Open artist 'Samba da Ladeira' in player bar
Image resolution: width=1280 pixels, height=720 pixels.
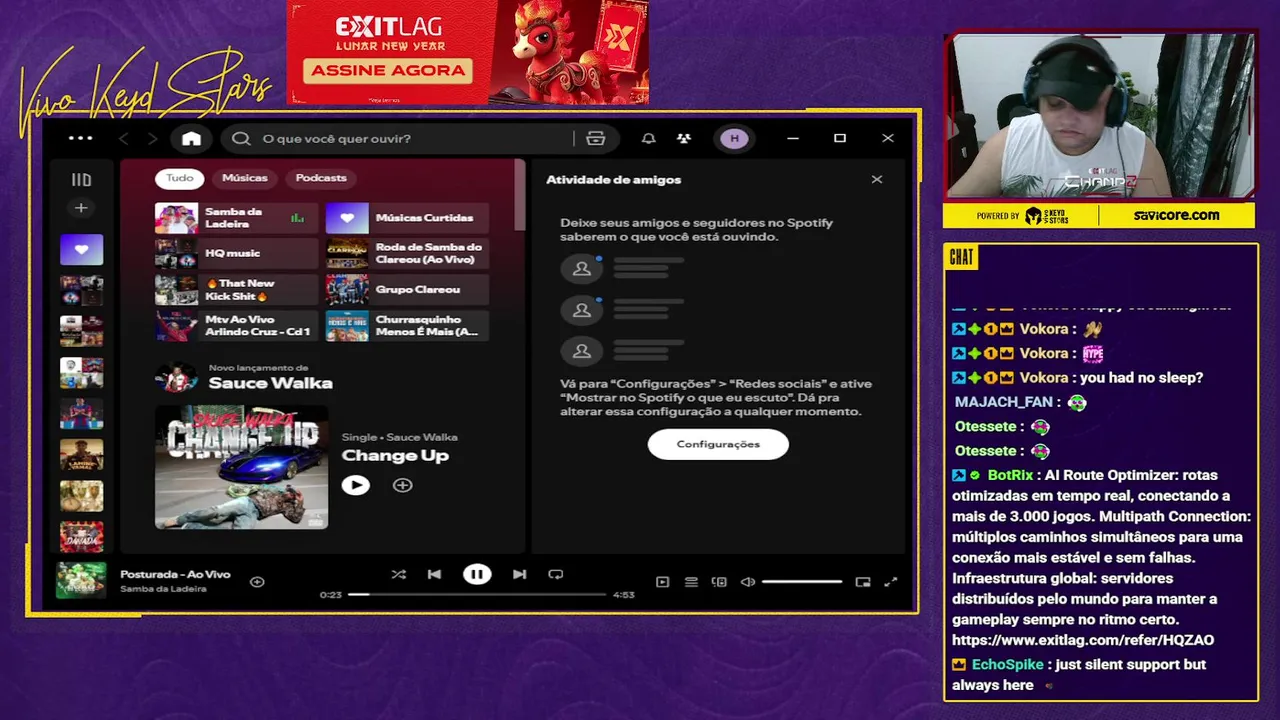(x=163, y=589)
